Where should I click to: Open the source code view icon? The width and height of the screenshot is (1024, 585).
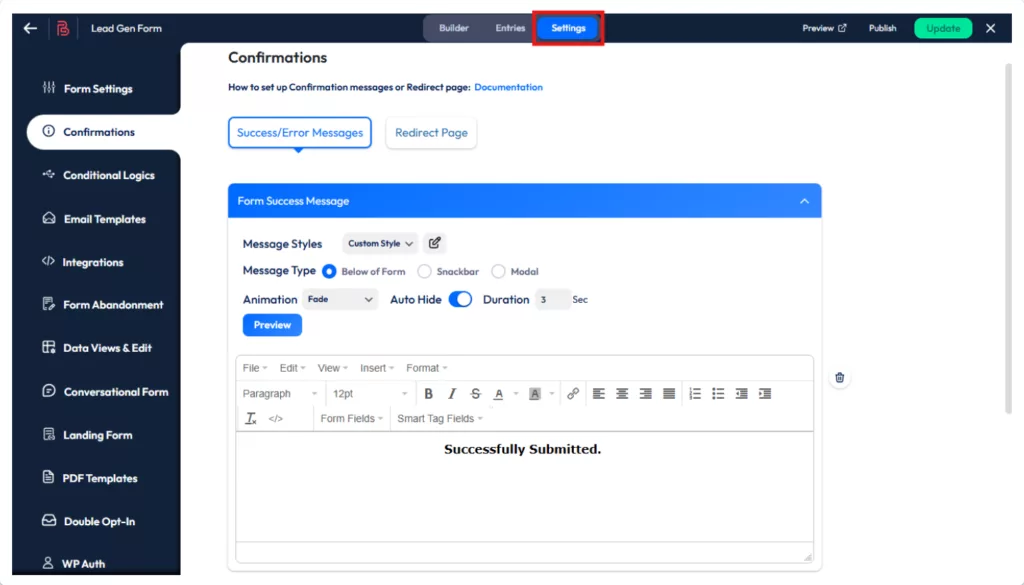tap(278, 418)
